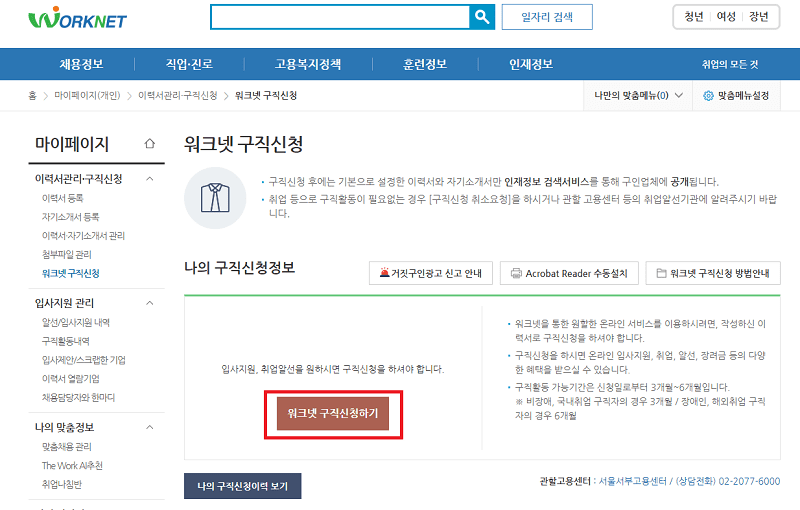Click the printer icon in Acrobat Reader button
This screenshot has width=800, height=510.
click(x=516, y=273)
